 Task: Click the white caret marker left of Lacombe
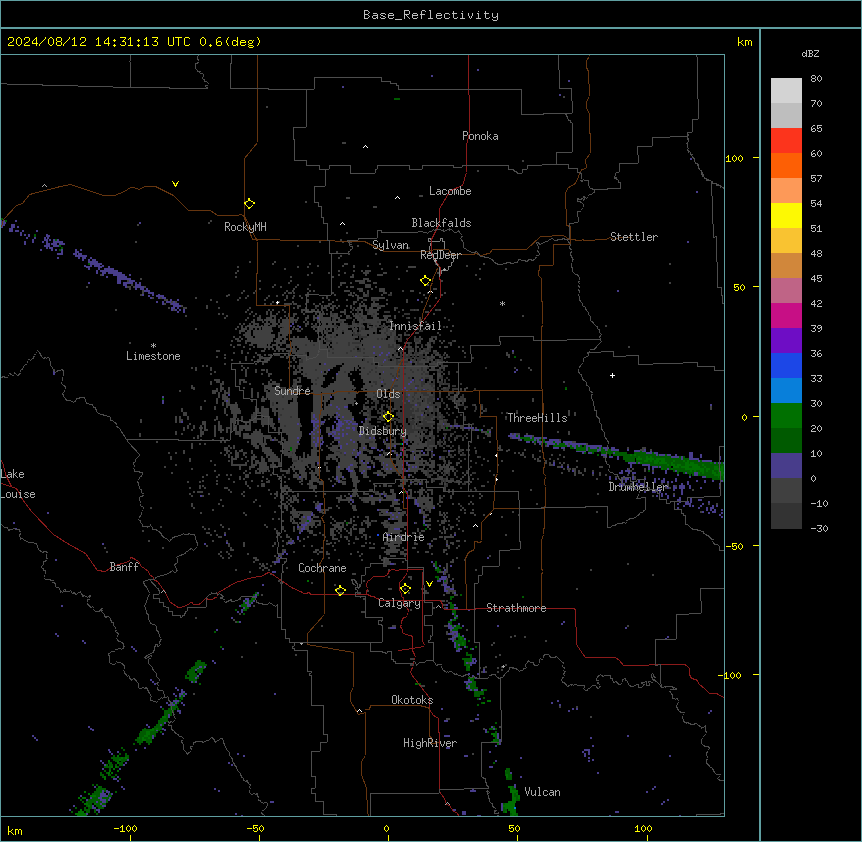397,197
